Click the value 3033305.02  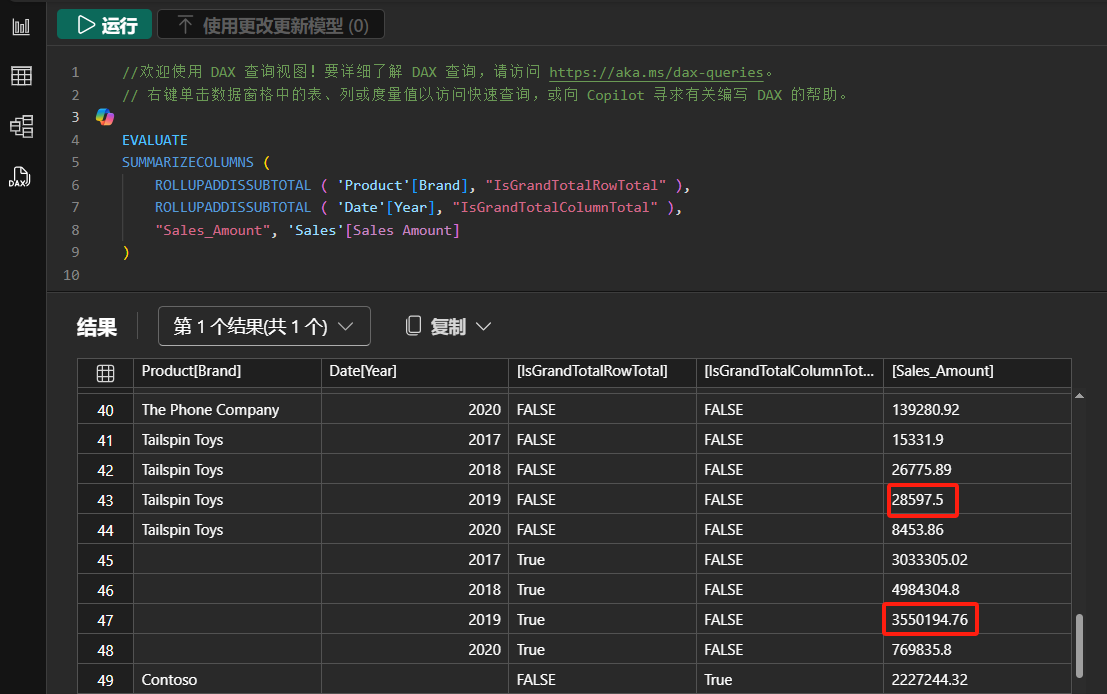tap(929, 560)
